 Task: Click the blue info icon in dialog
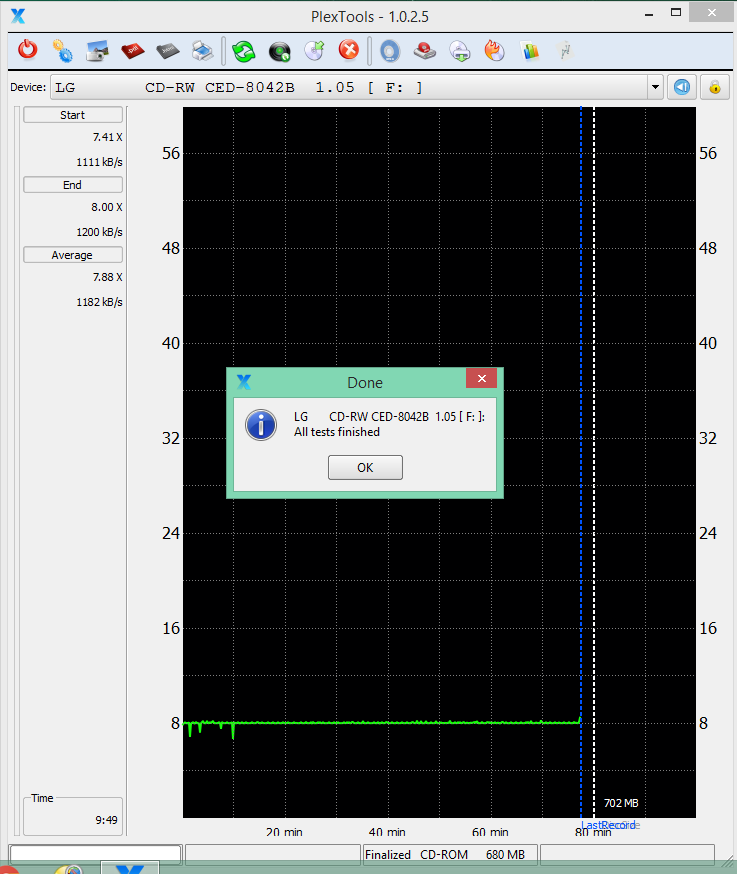261,425
